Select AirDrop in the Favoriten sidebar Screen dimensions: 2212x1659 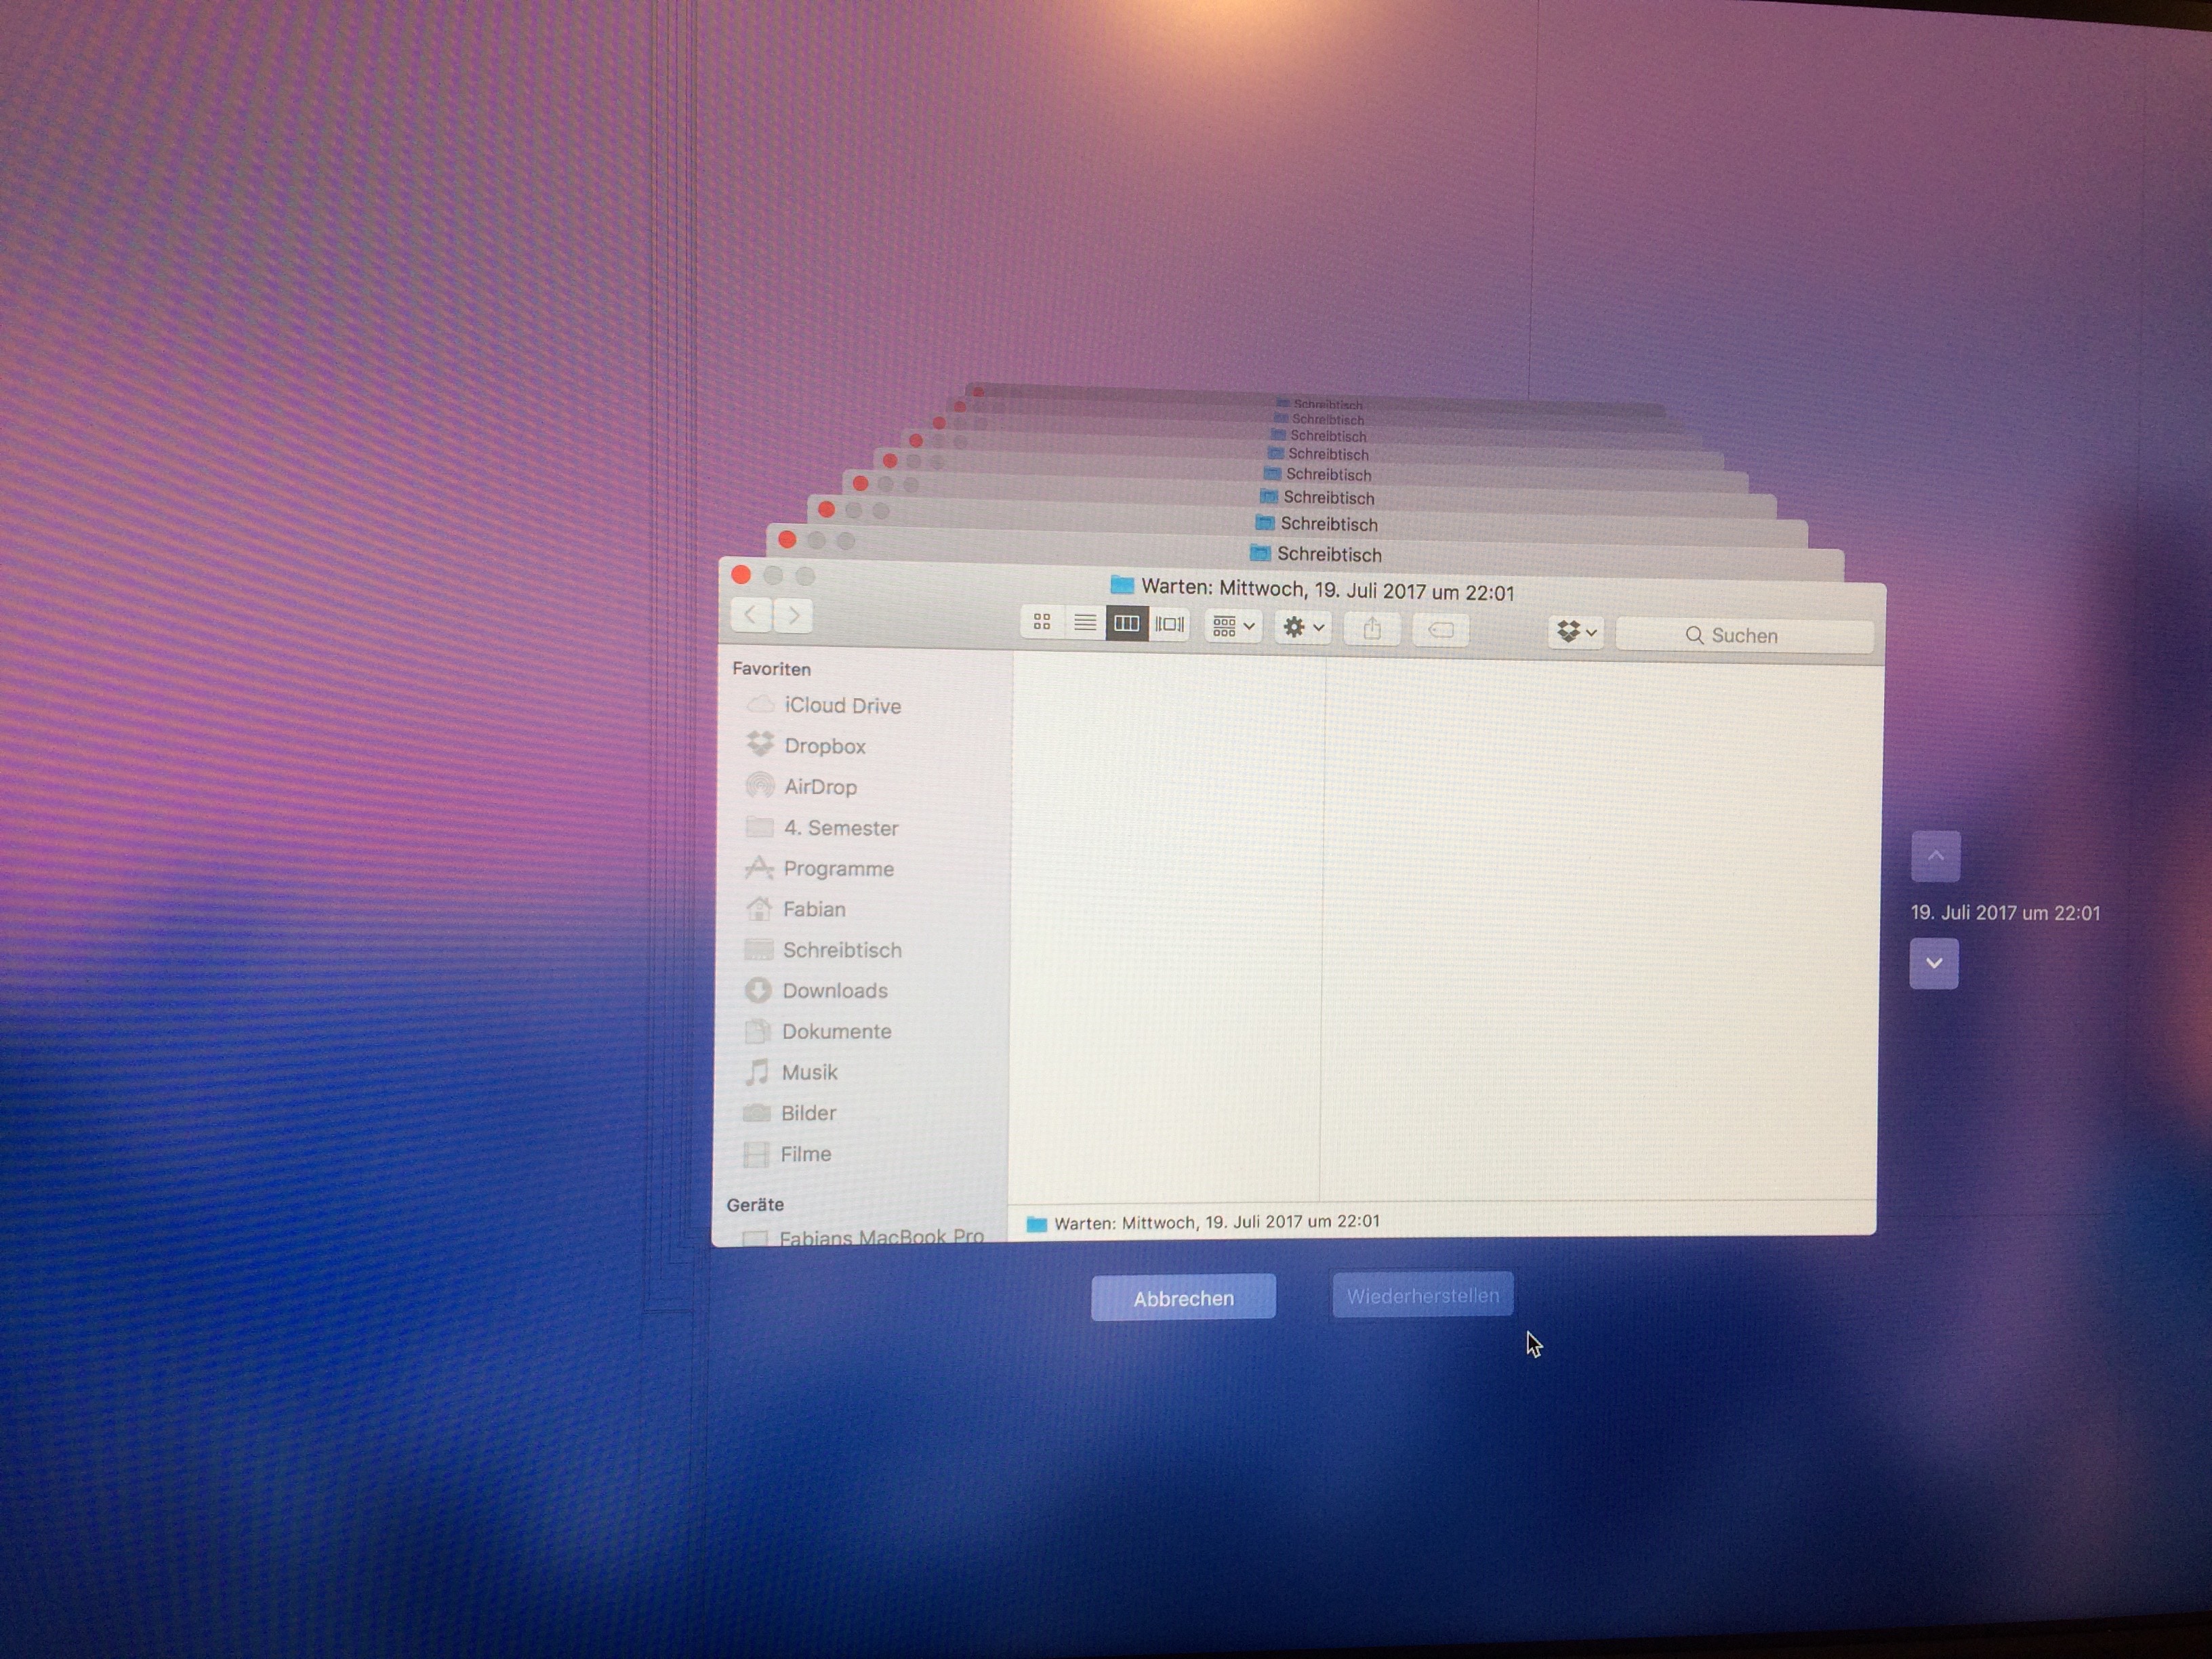819,787
